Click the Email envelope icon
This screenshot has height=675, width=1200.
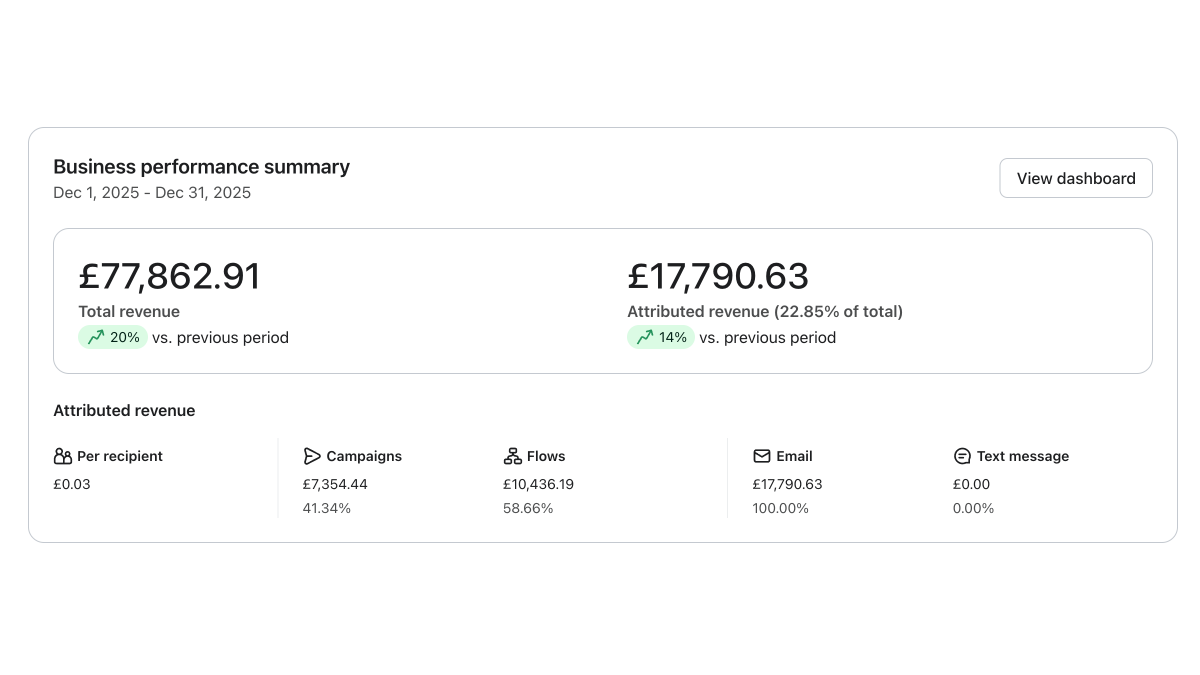(762, 456)
